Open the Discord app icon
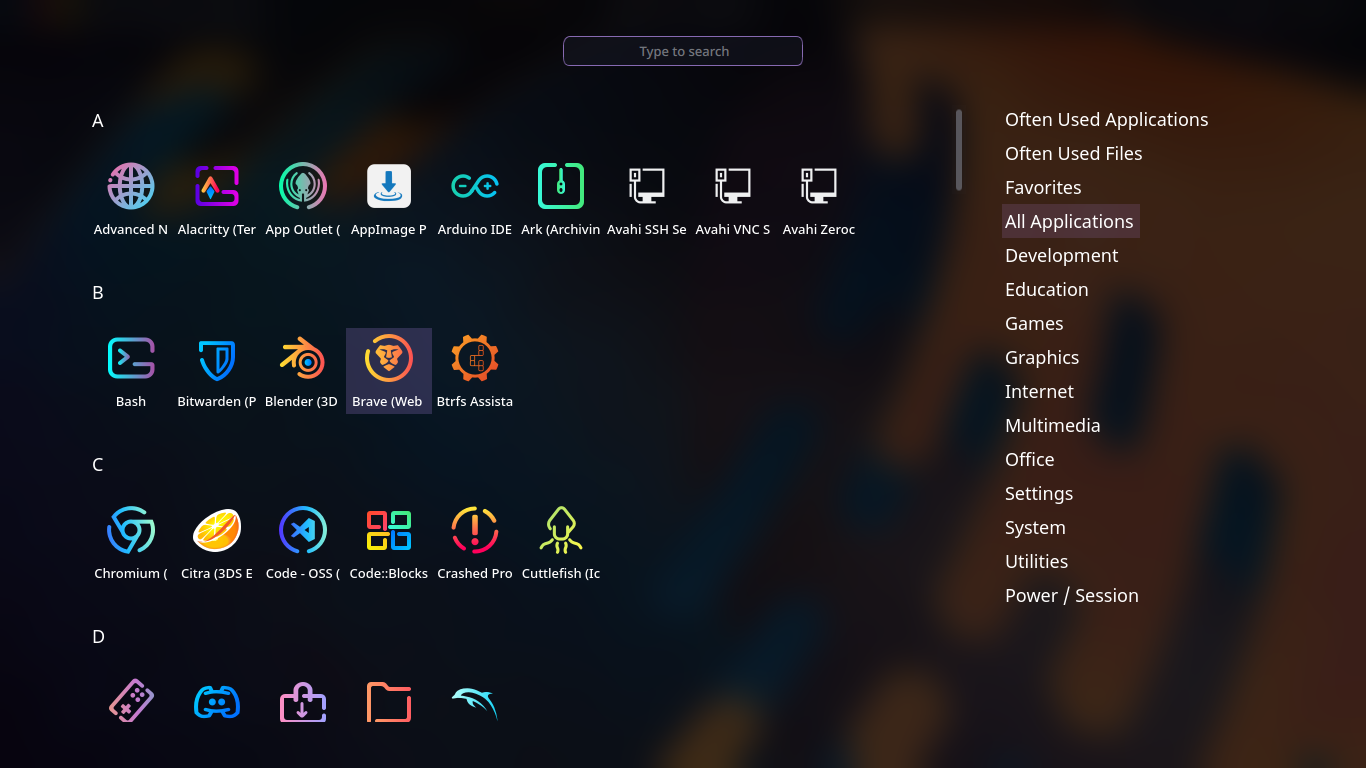The height and width of the screenshot is (768, 1366). [x=216, y=702]
